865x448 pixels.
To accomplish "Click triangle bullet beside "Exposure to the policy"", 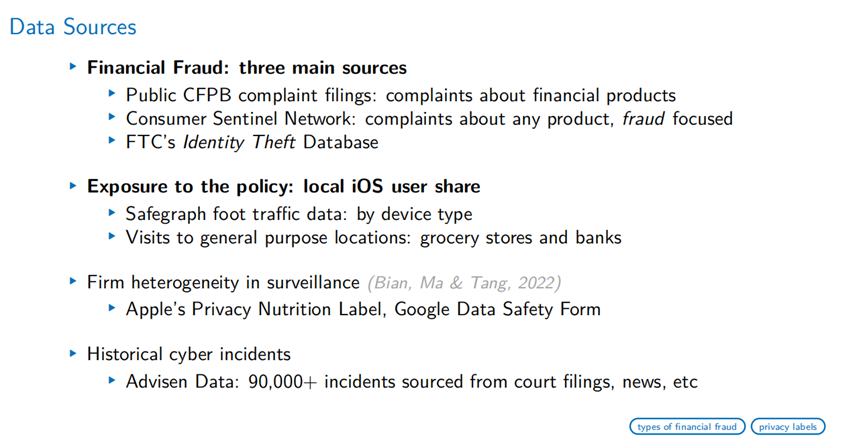I will (x=72, y=185).
